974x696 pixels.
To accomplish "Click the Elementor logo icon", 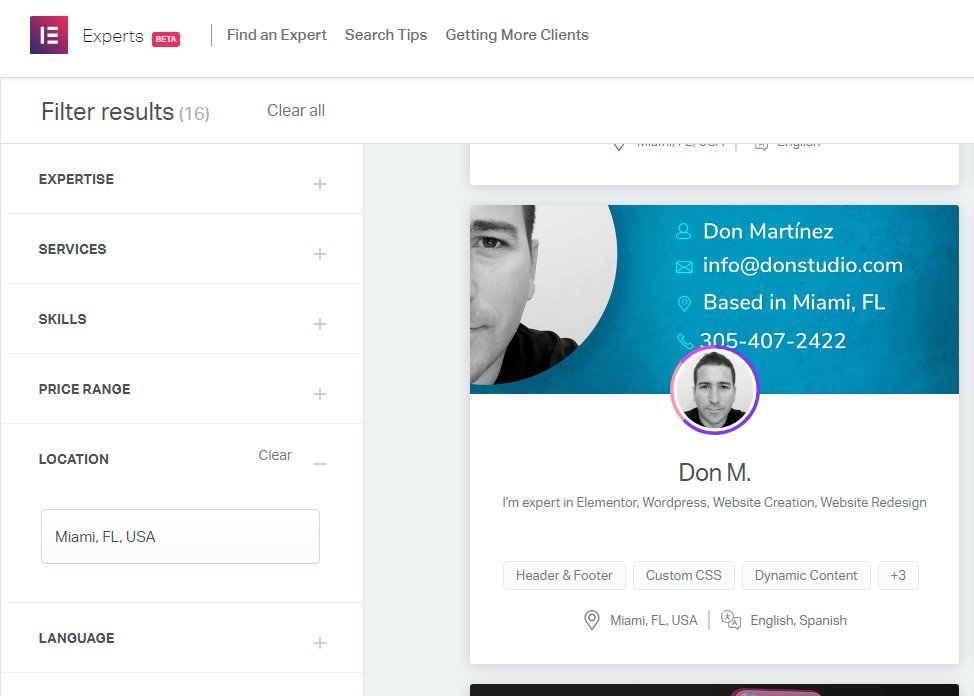I will point(49,35).
